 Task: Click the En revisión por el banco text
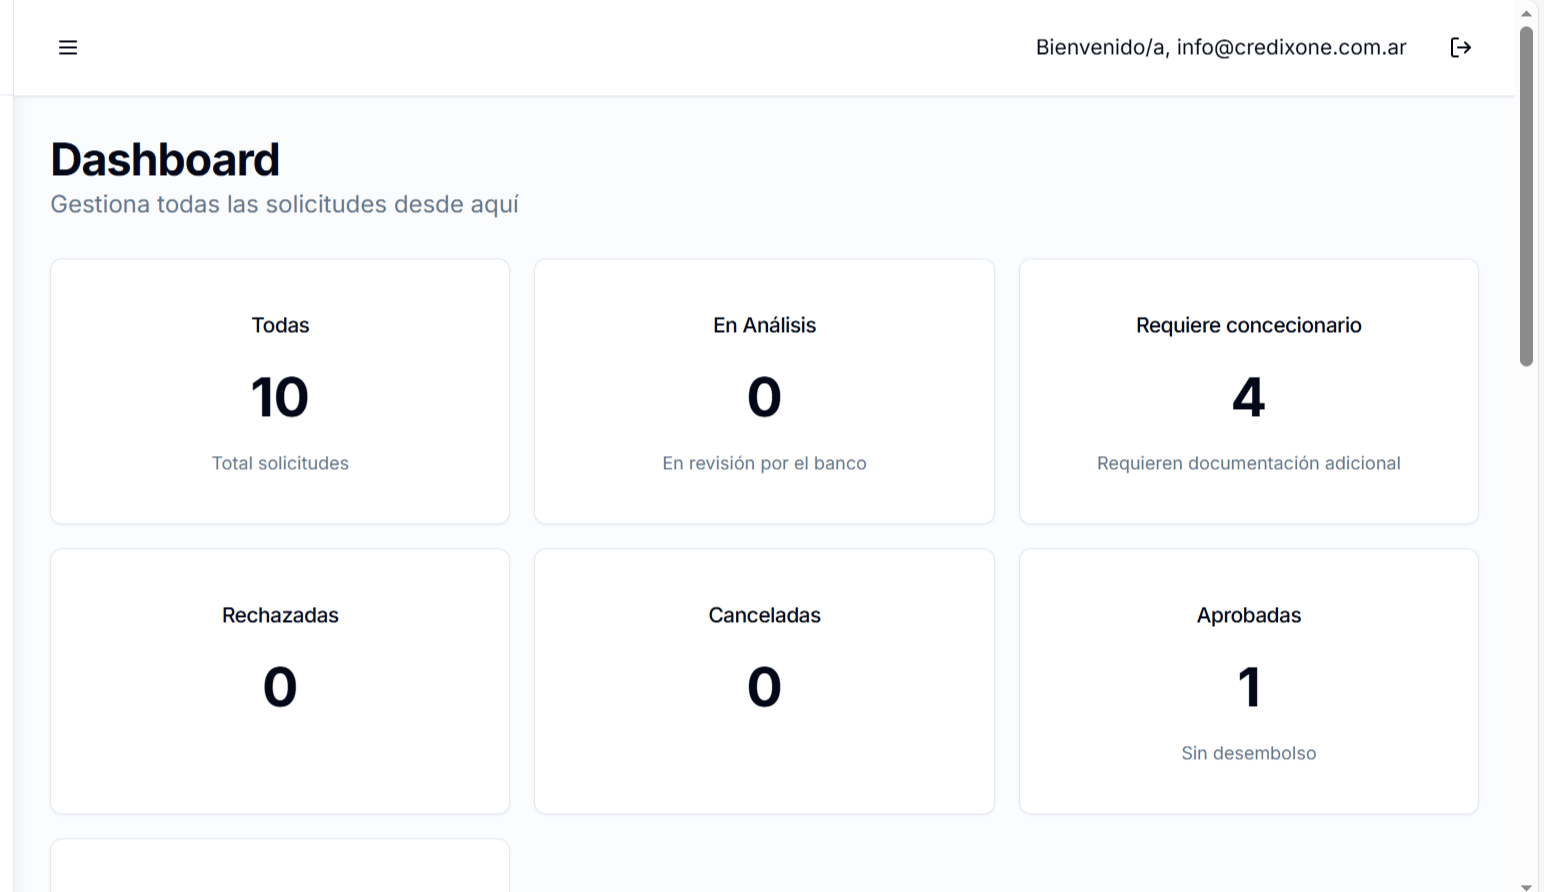coord(764,462)
